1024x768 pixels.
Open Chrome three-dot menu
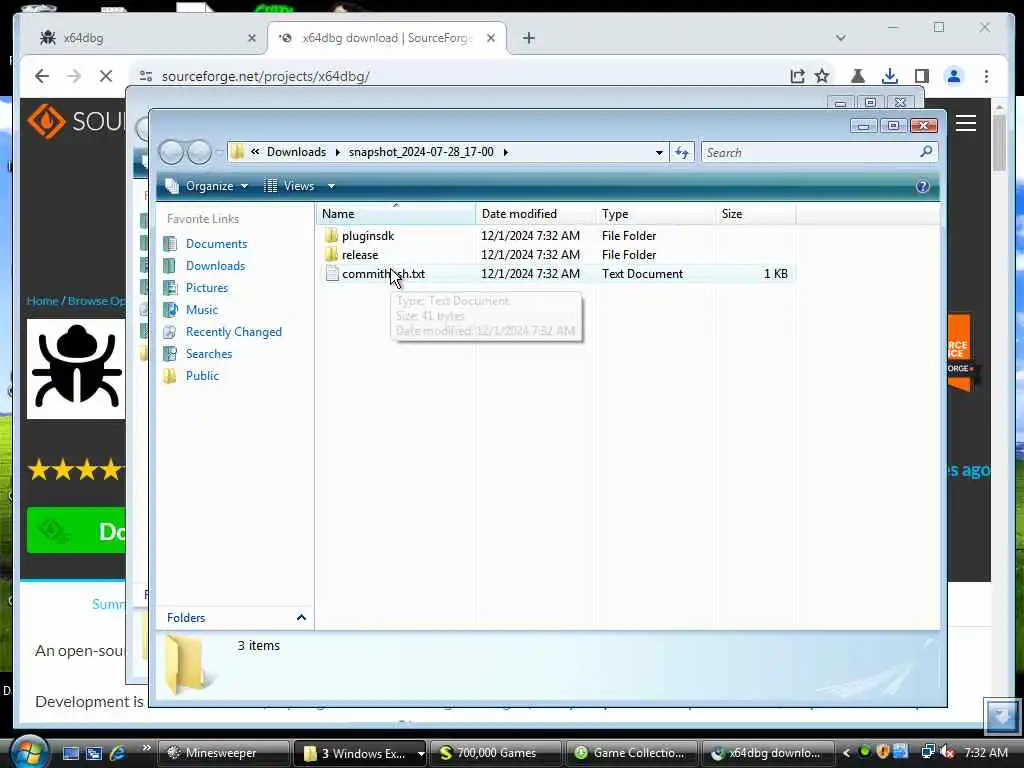pos(986,76)
